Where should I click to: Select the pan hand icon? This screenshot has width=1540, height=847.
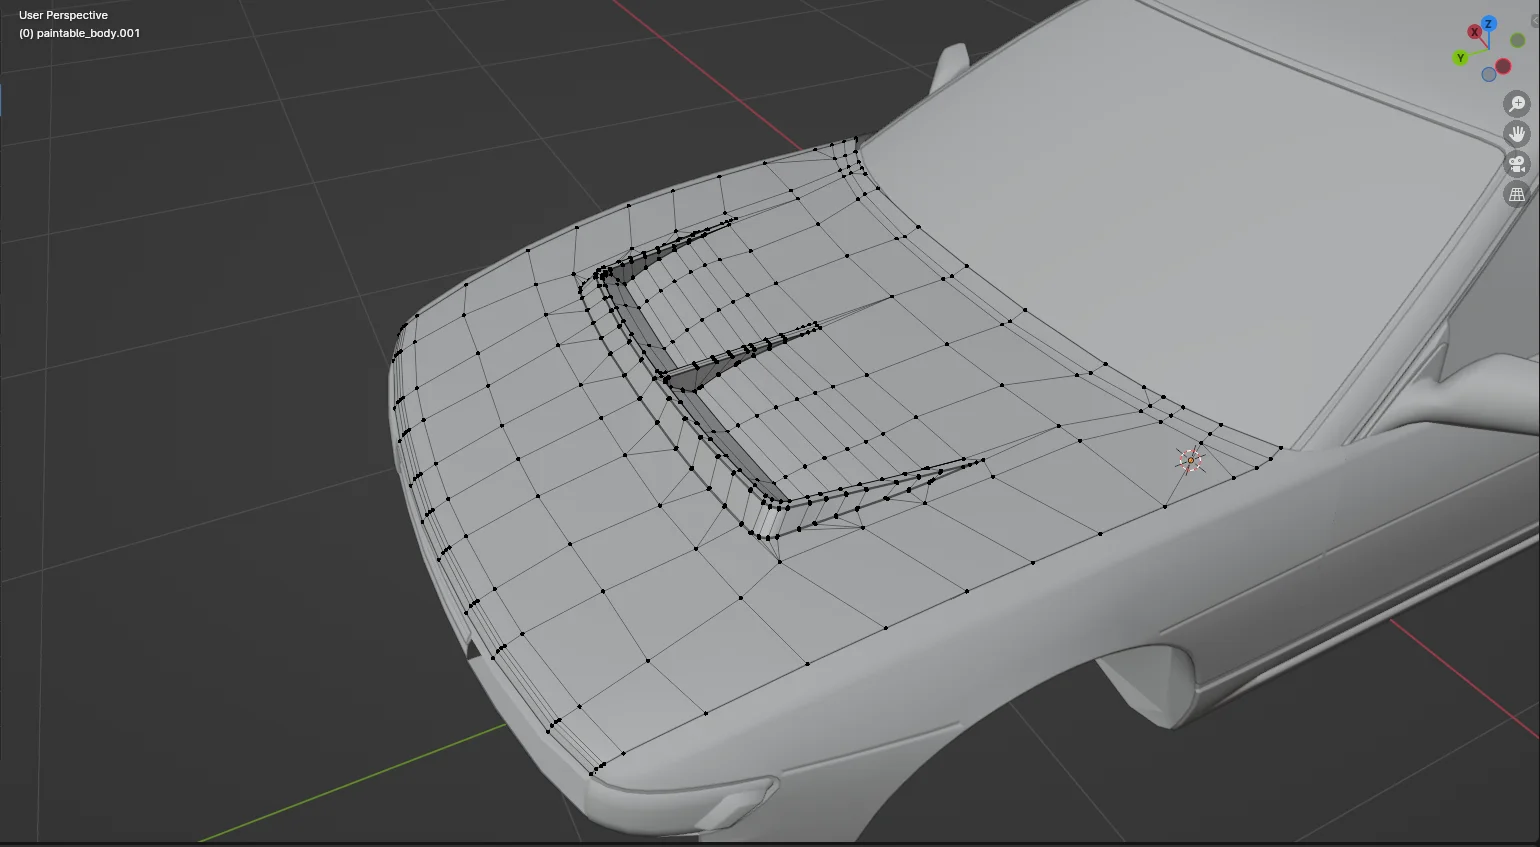coord(1518,134)
